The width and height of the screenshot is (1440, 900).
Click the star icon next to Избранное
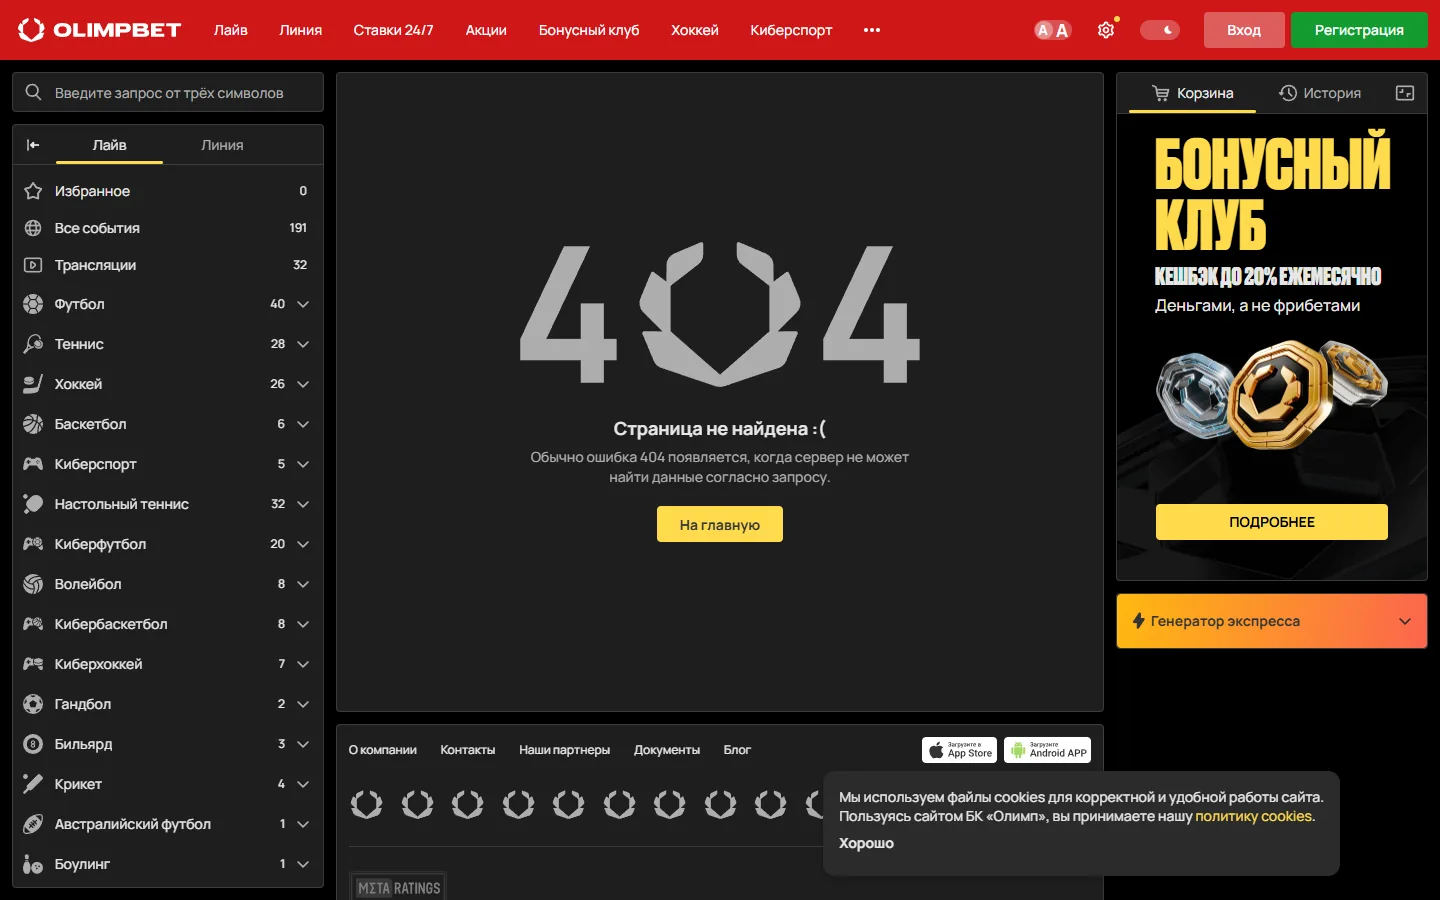pos(33,191)
